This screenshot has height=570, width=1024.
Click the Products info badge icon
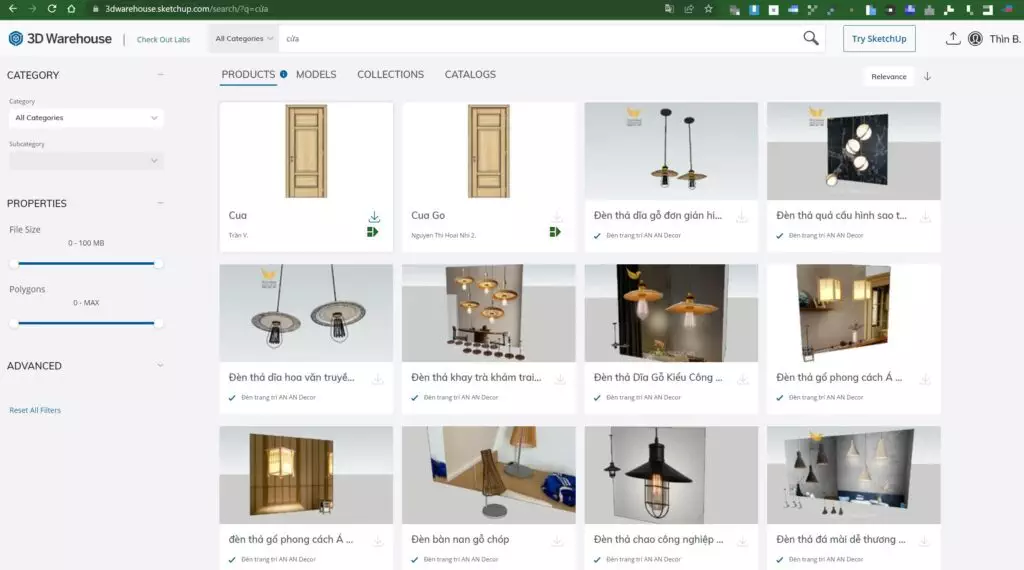[x=283, y=74]
